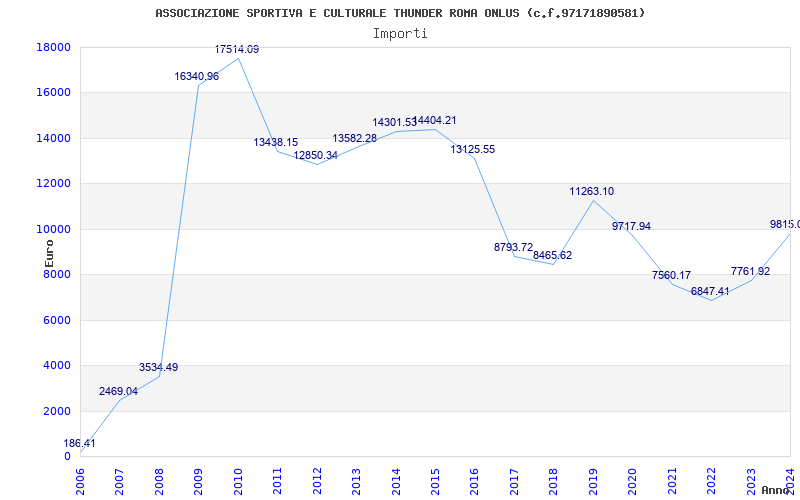Select the Euro y-axis label
Screen dimensions: 800x500
pos(49,254)
